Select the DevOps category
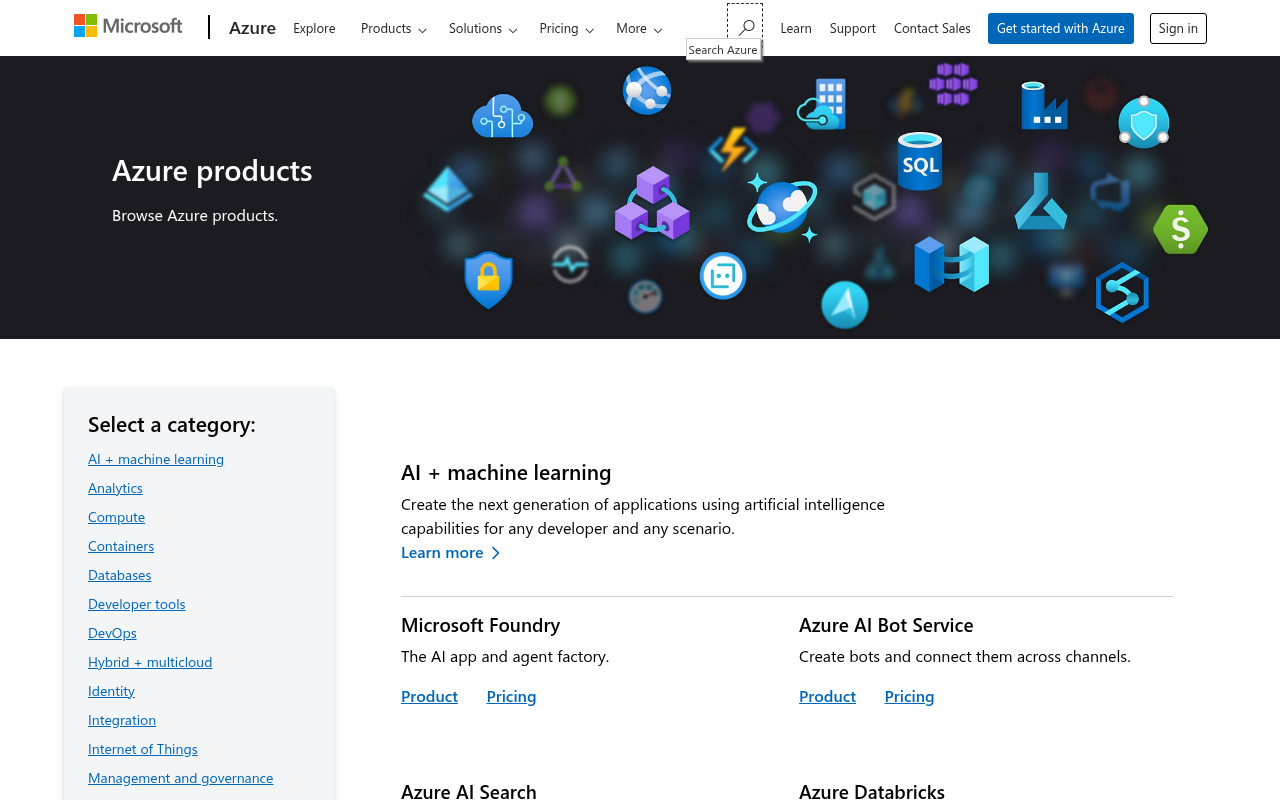 [112, 633]
